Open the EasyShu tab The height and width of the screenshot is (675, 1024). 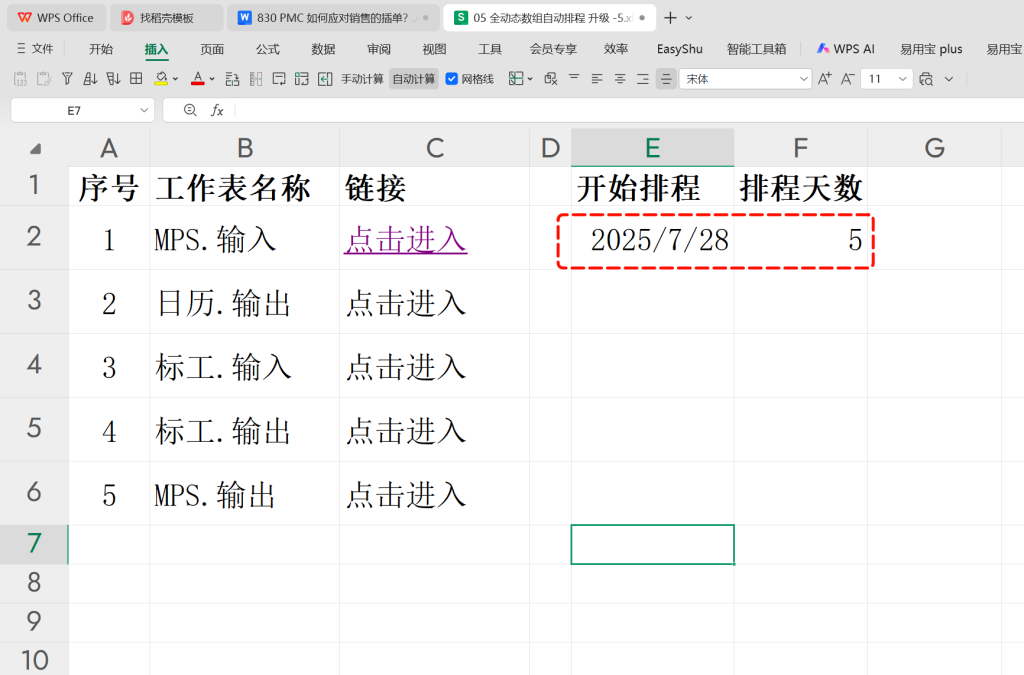pos(679,49)
